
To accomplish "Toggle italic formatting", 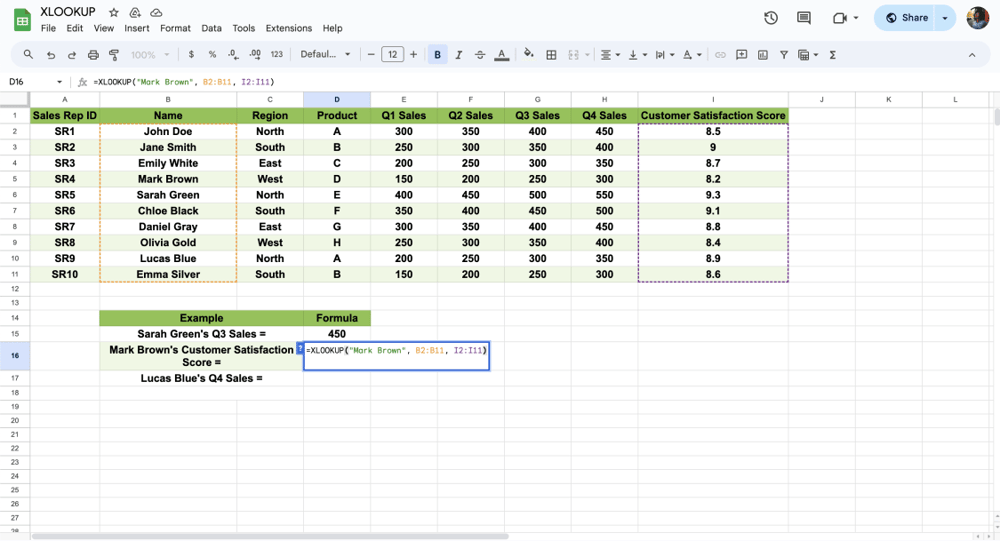I will tap(459, 55).
